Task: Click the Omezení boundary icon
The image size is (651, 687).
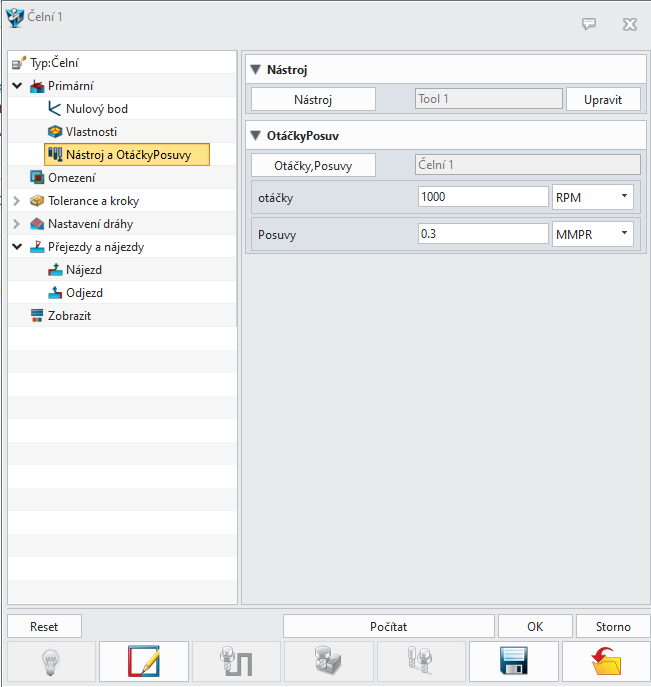Action: coord(37,177)
